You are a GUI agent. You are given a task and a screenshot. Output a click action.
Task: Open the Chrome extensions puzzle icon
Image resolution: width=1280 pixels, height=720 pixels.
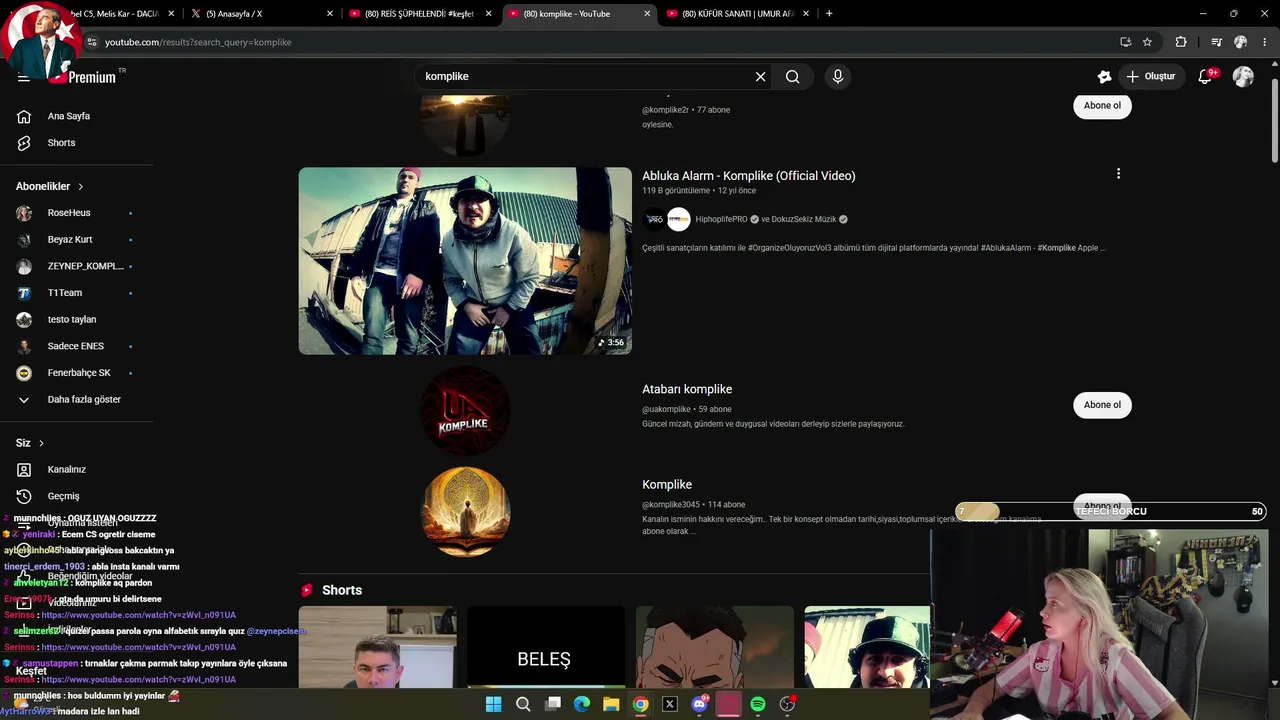[1181, 42]
